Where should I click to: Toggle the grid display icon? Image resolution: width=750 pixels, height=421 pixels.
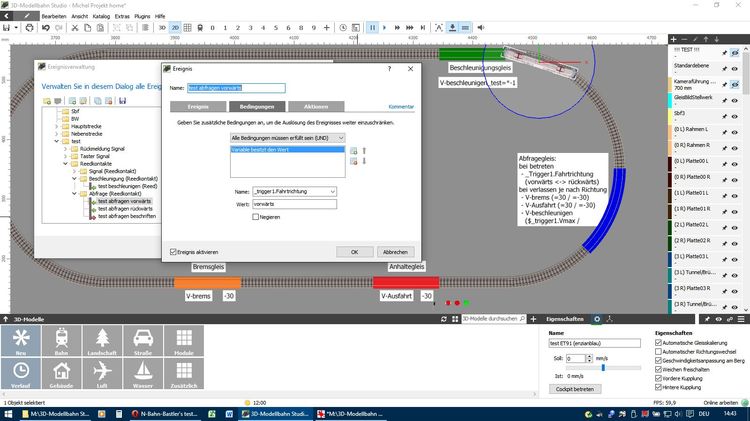pos(188,28)
